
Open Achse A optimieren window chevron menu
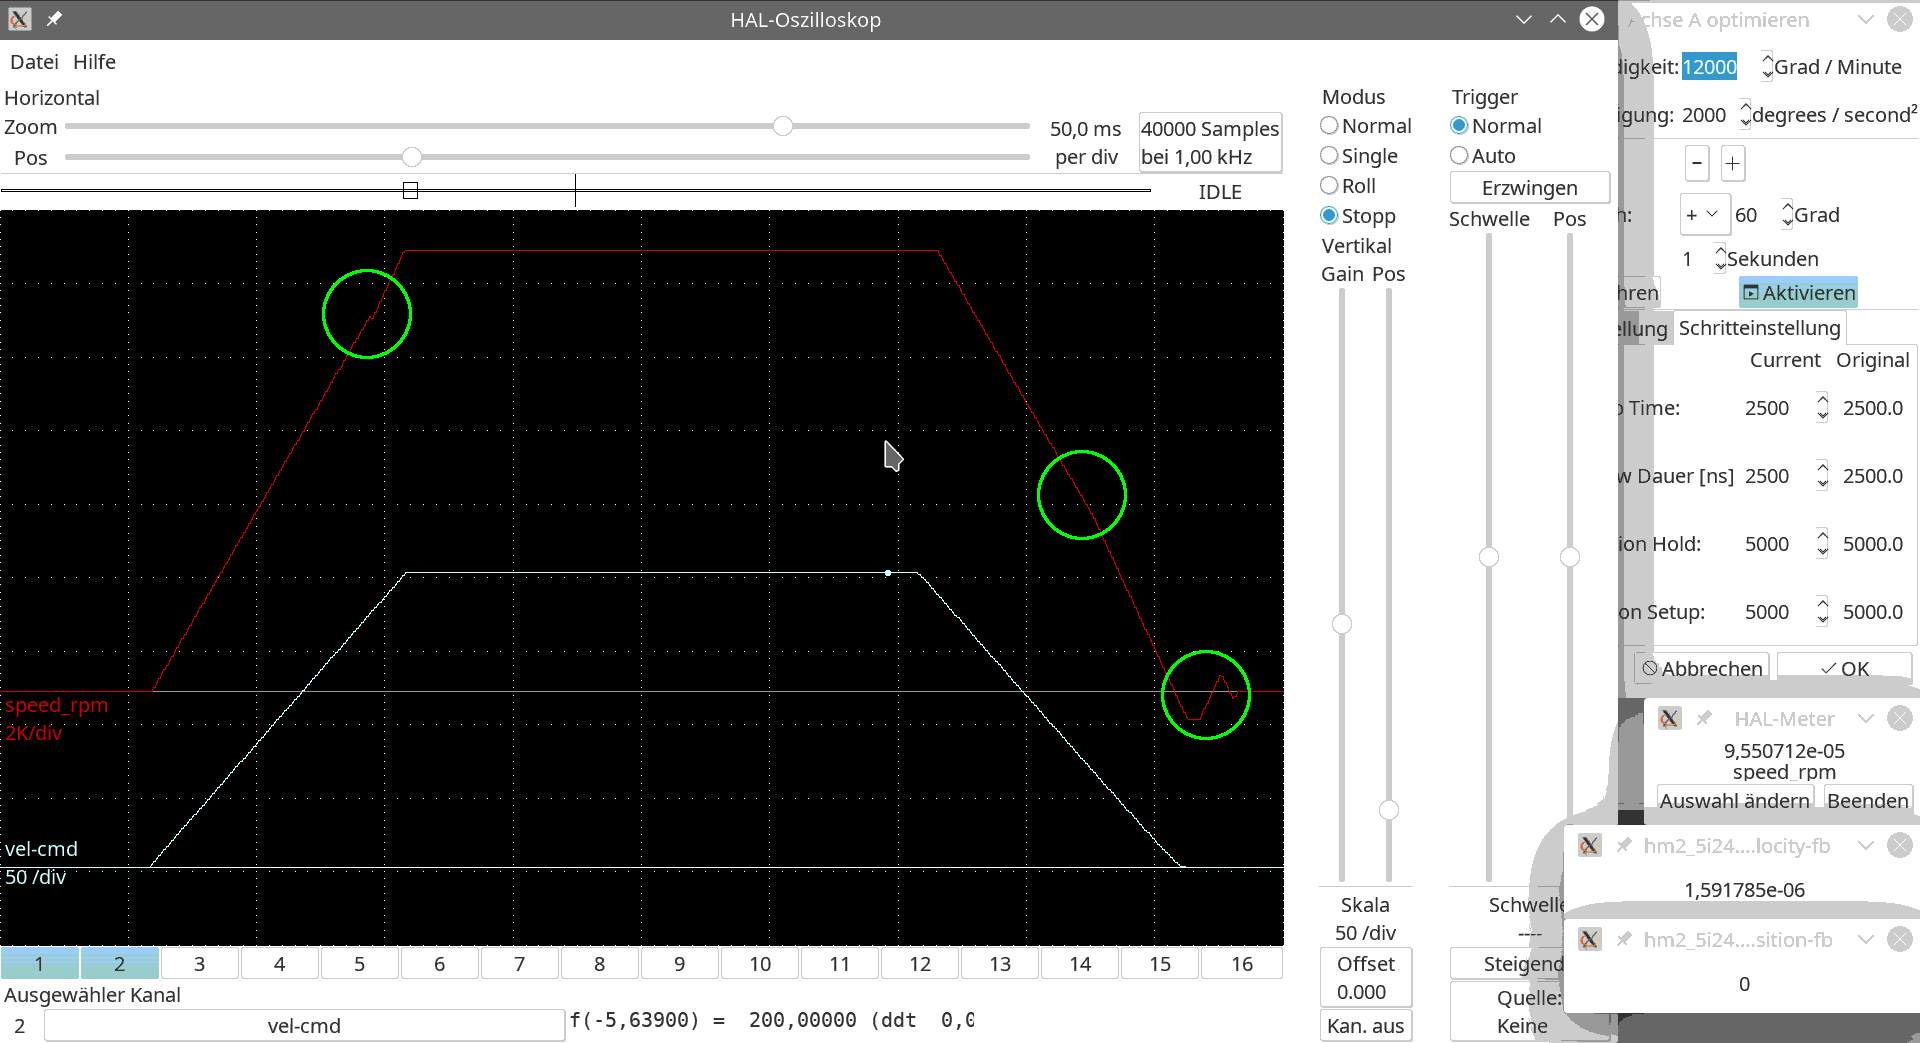(1866, 19)
